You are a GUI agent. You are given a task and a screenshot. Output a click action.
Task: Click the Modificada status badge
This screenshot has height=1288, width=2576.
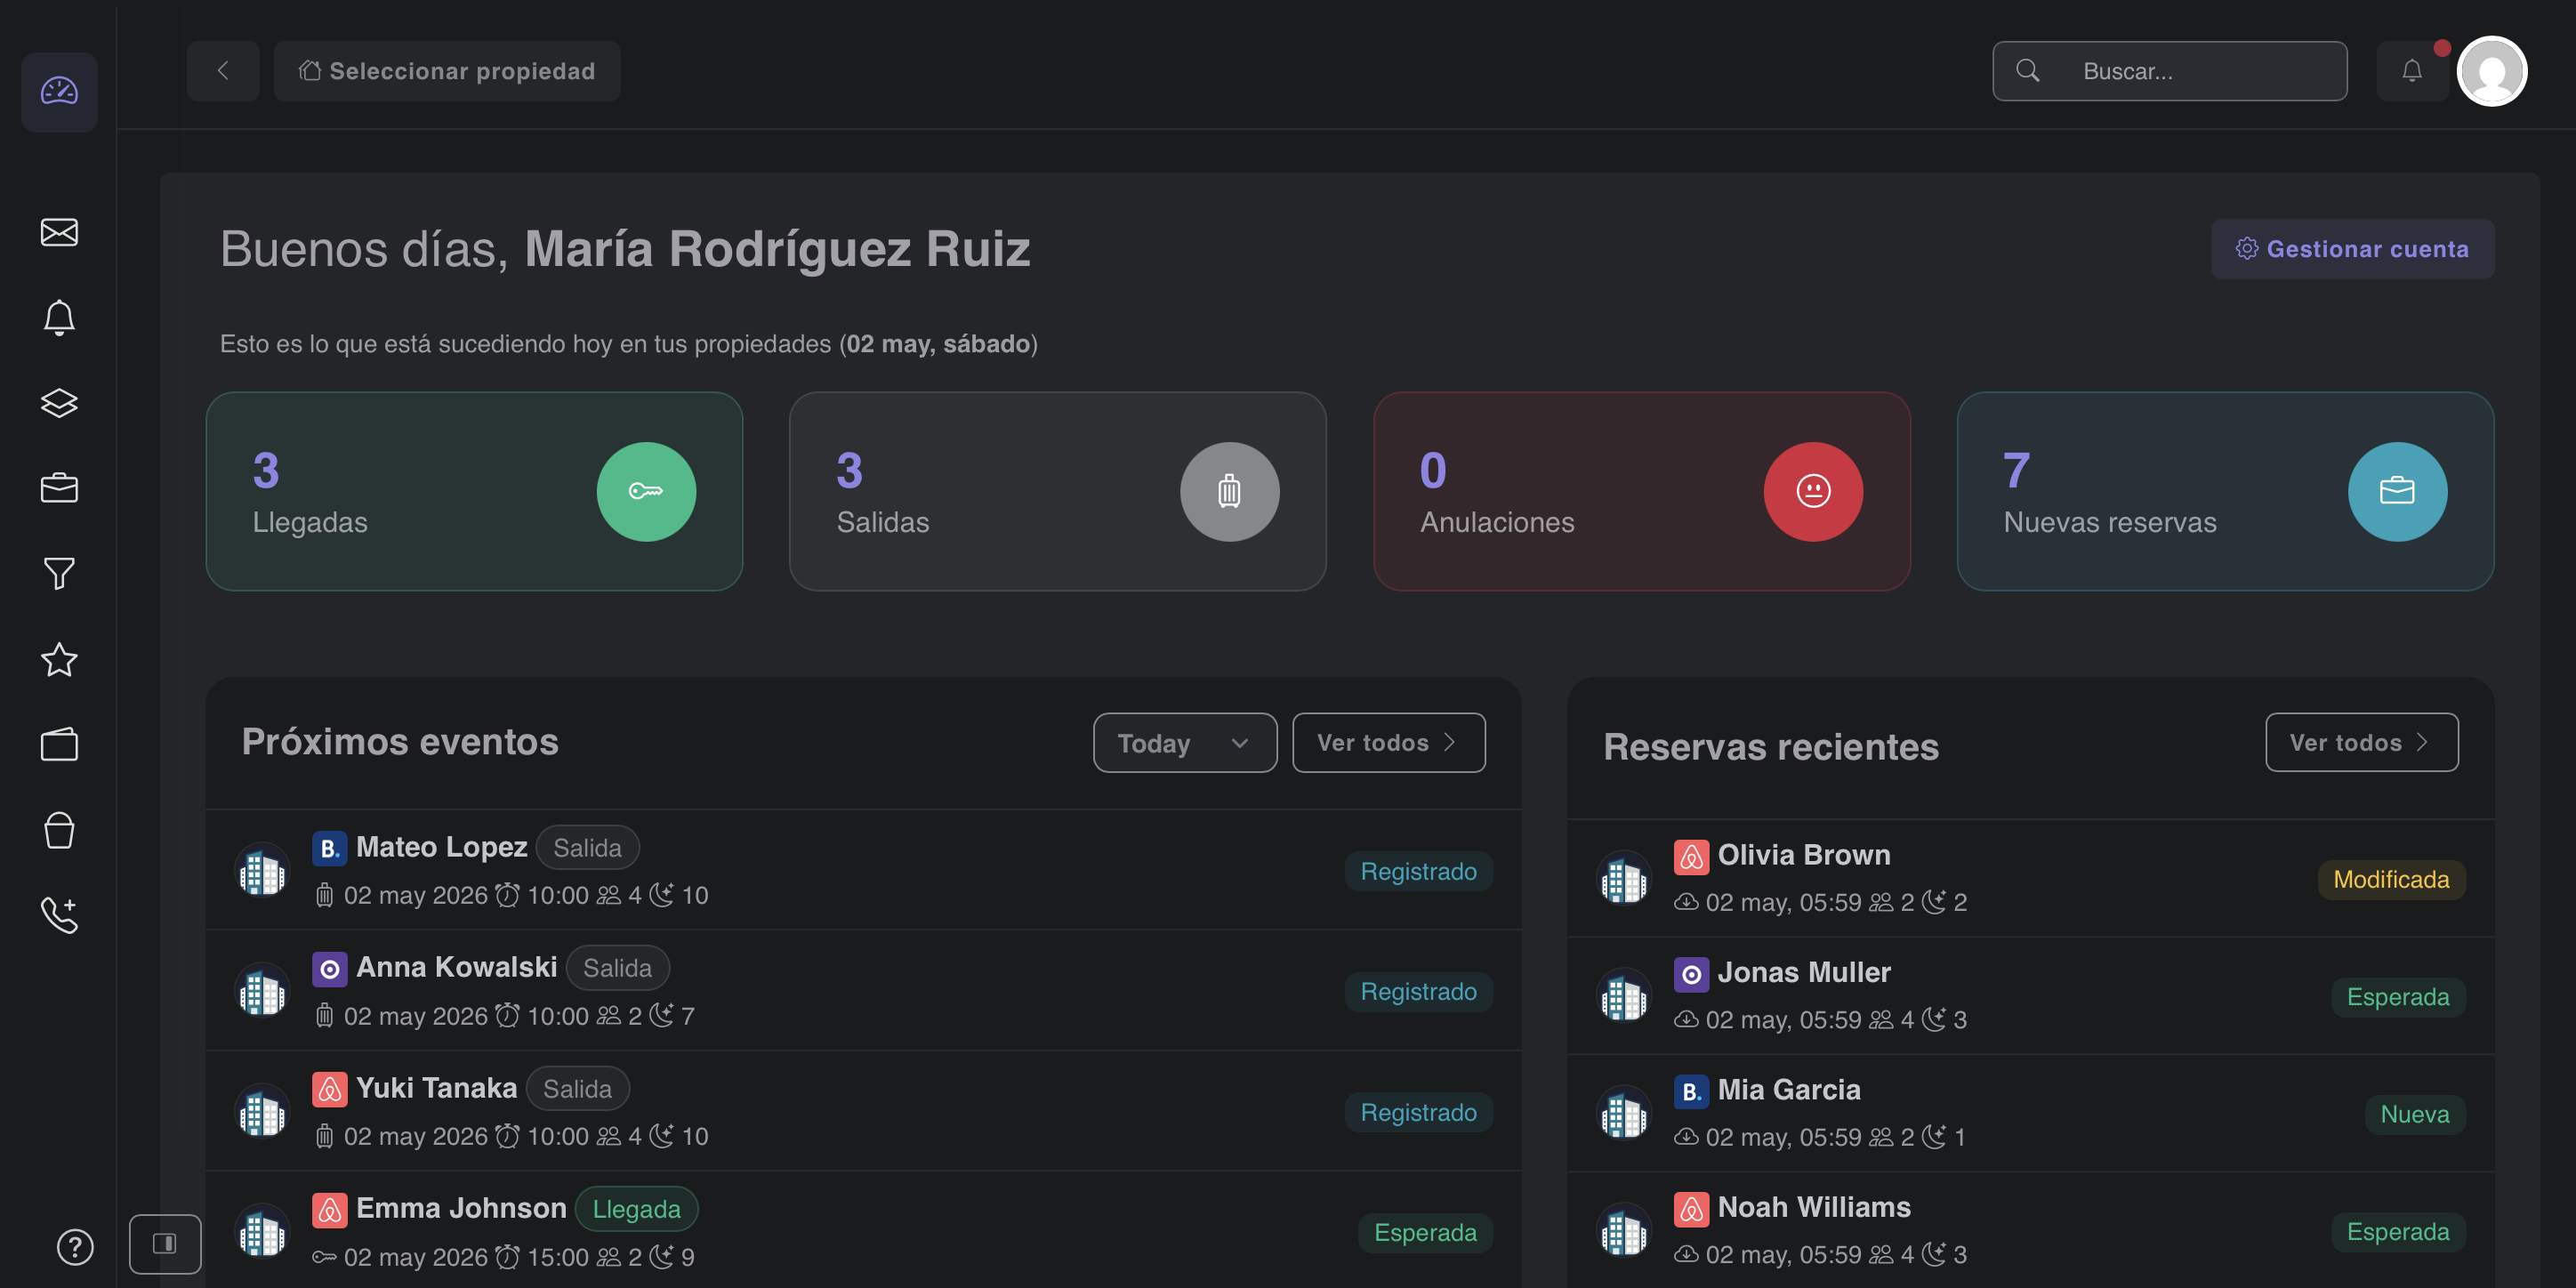[2391, 879]
